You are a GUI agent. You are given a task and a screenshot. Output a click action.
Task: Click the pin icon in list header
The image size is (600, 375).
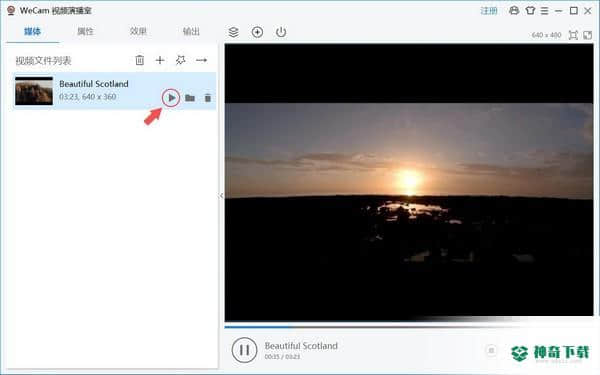(x=180, y=60)
